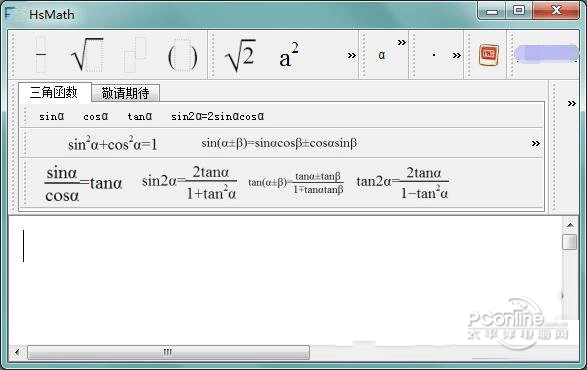The width and height of the screenshot is (587, 370).
Task: Insert the dot operator symbol
Action: [434, 55]
